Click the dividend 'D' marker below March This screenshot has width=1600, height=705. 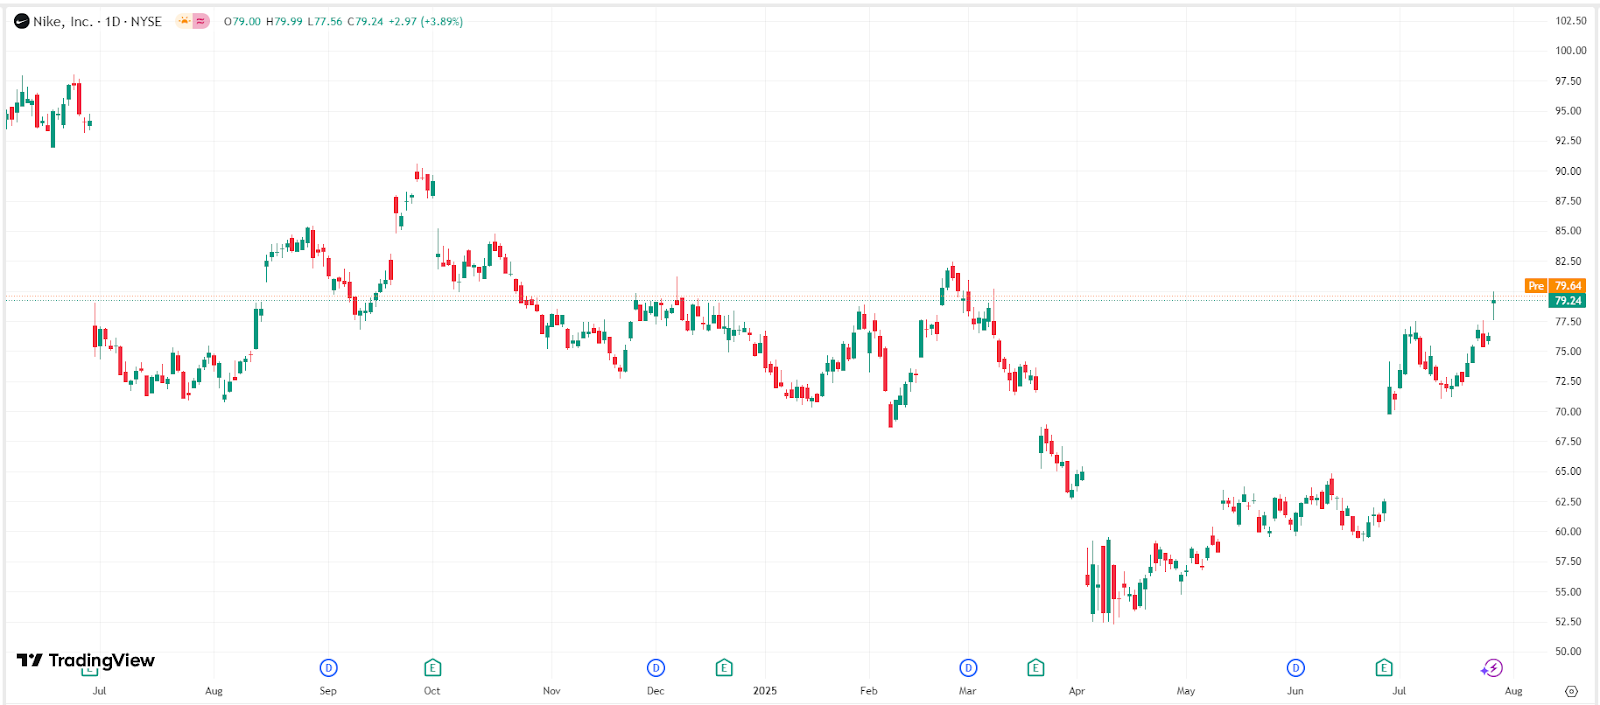967,667
